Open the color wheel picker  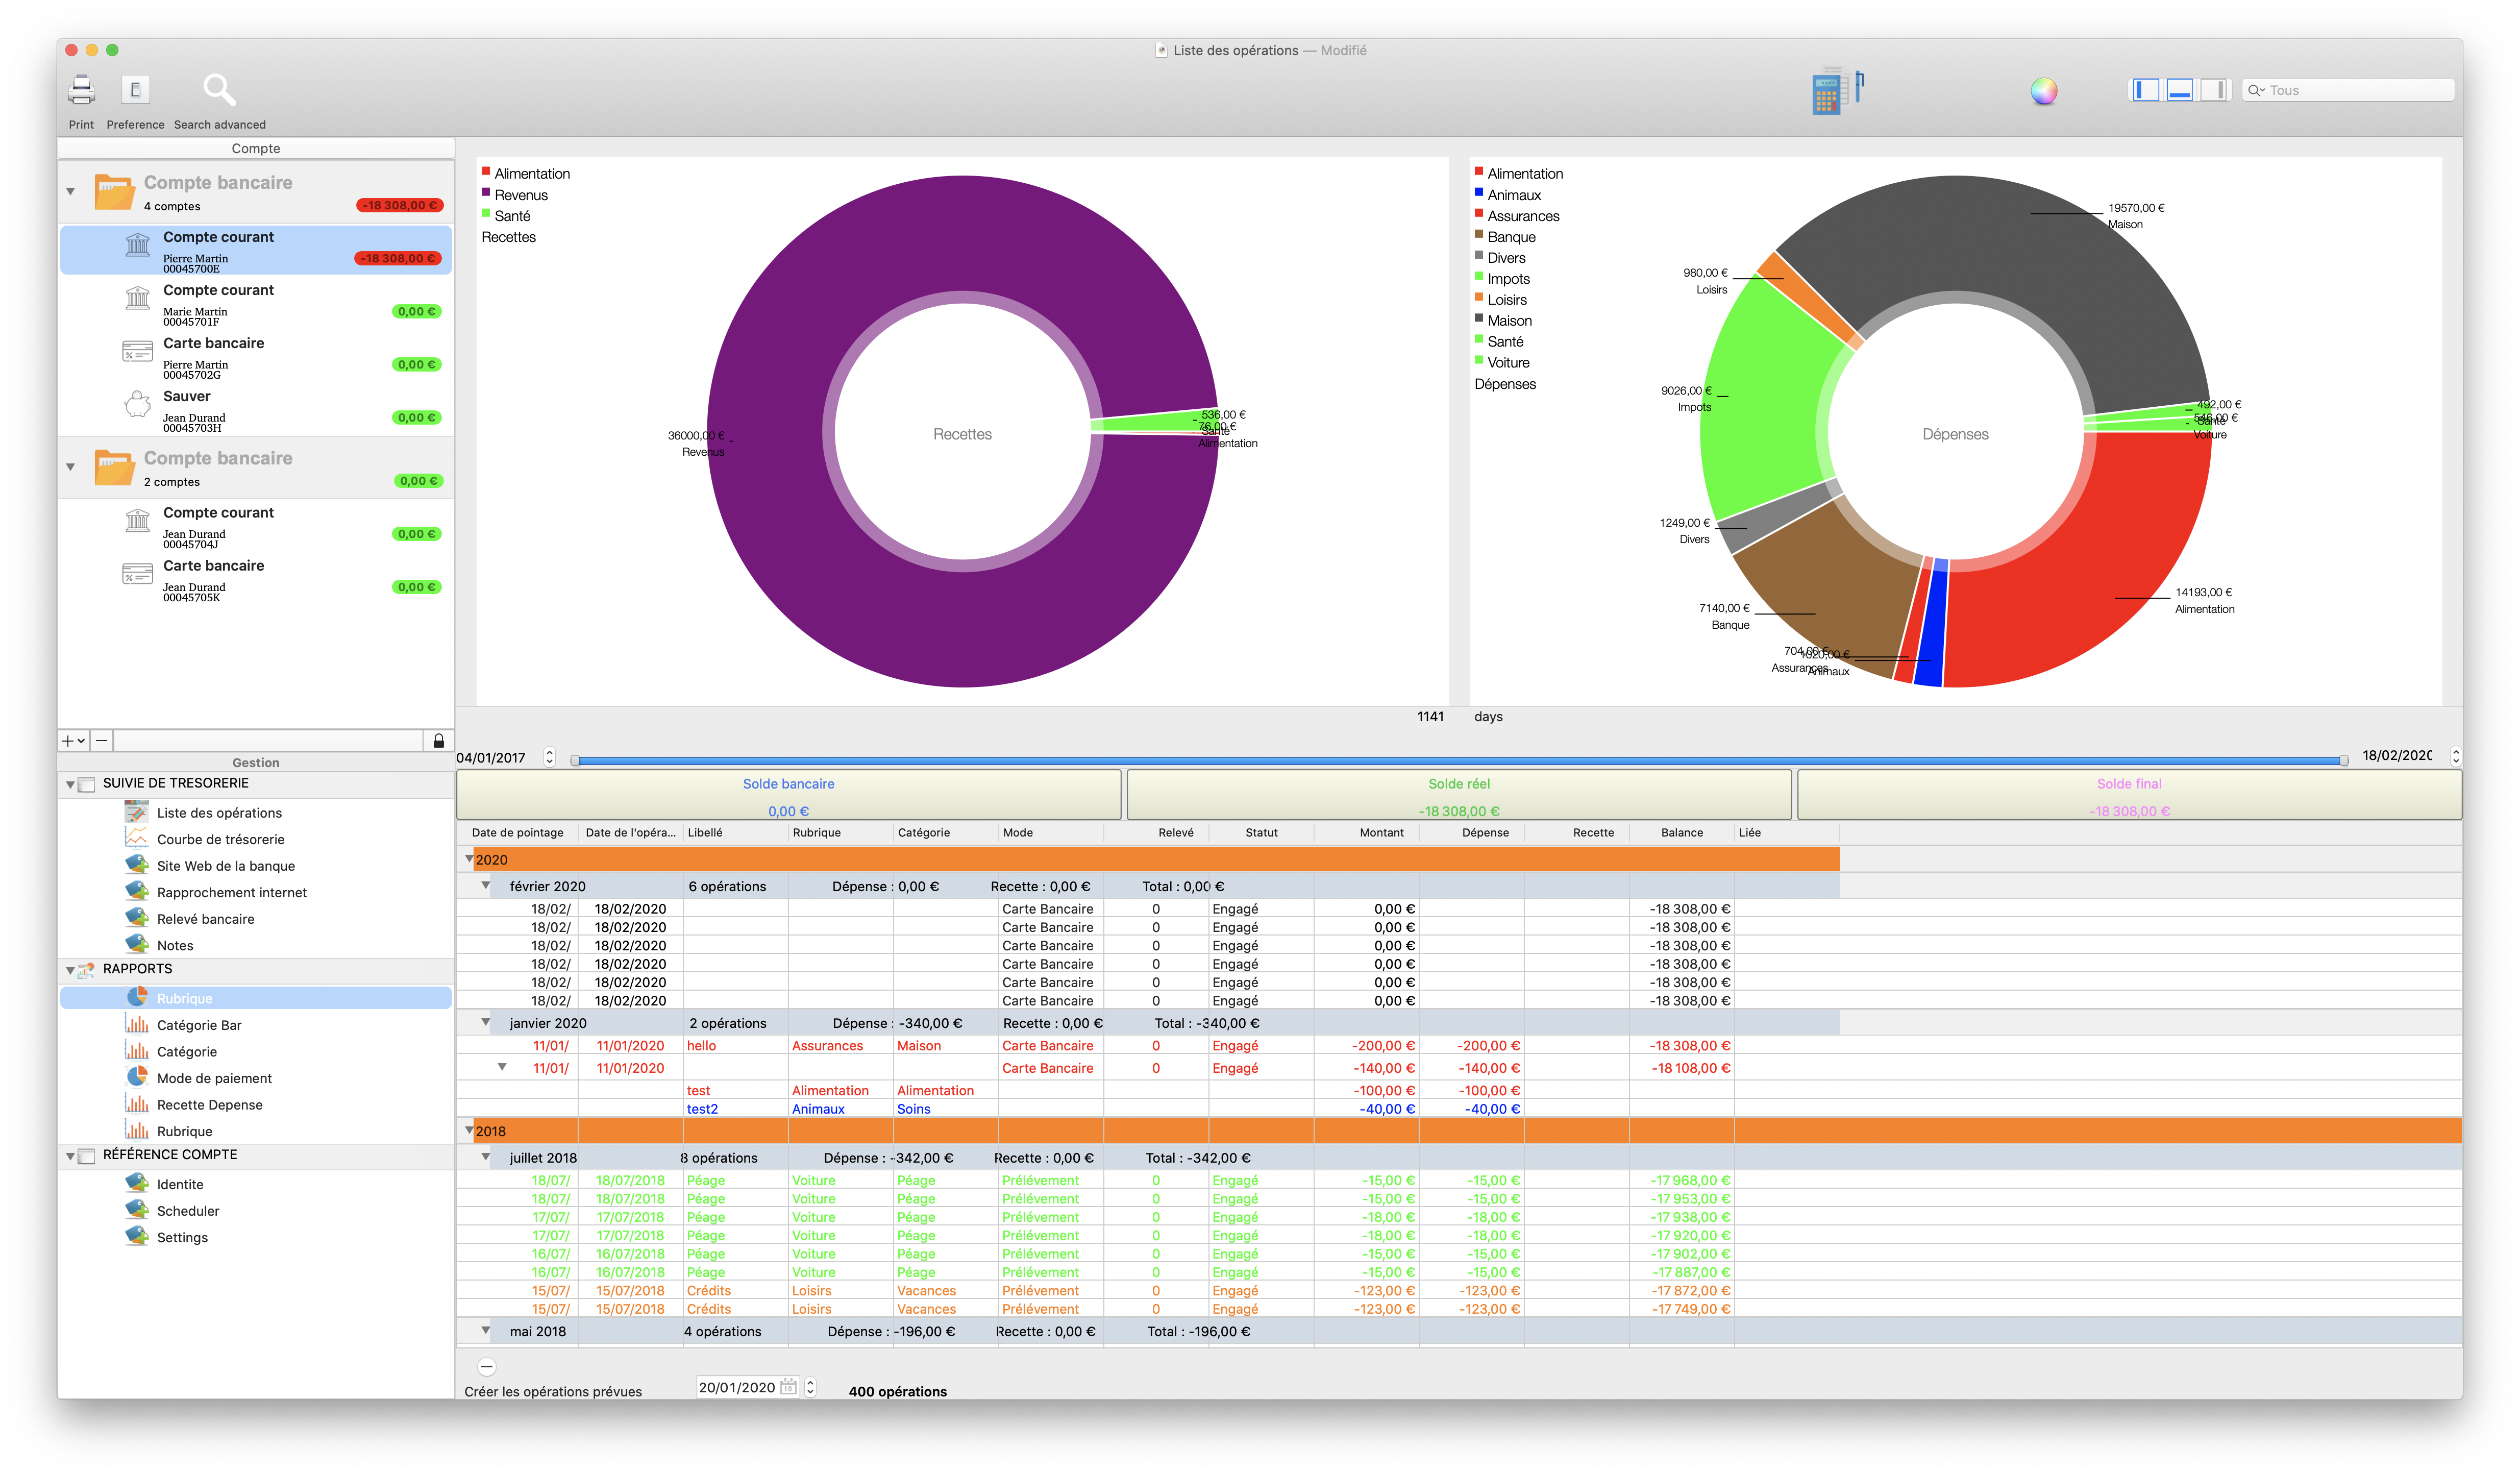coord(2043,91)
